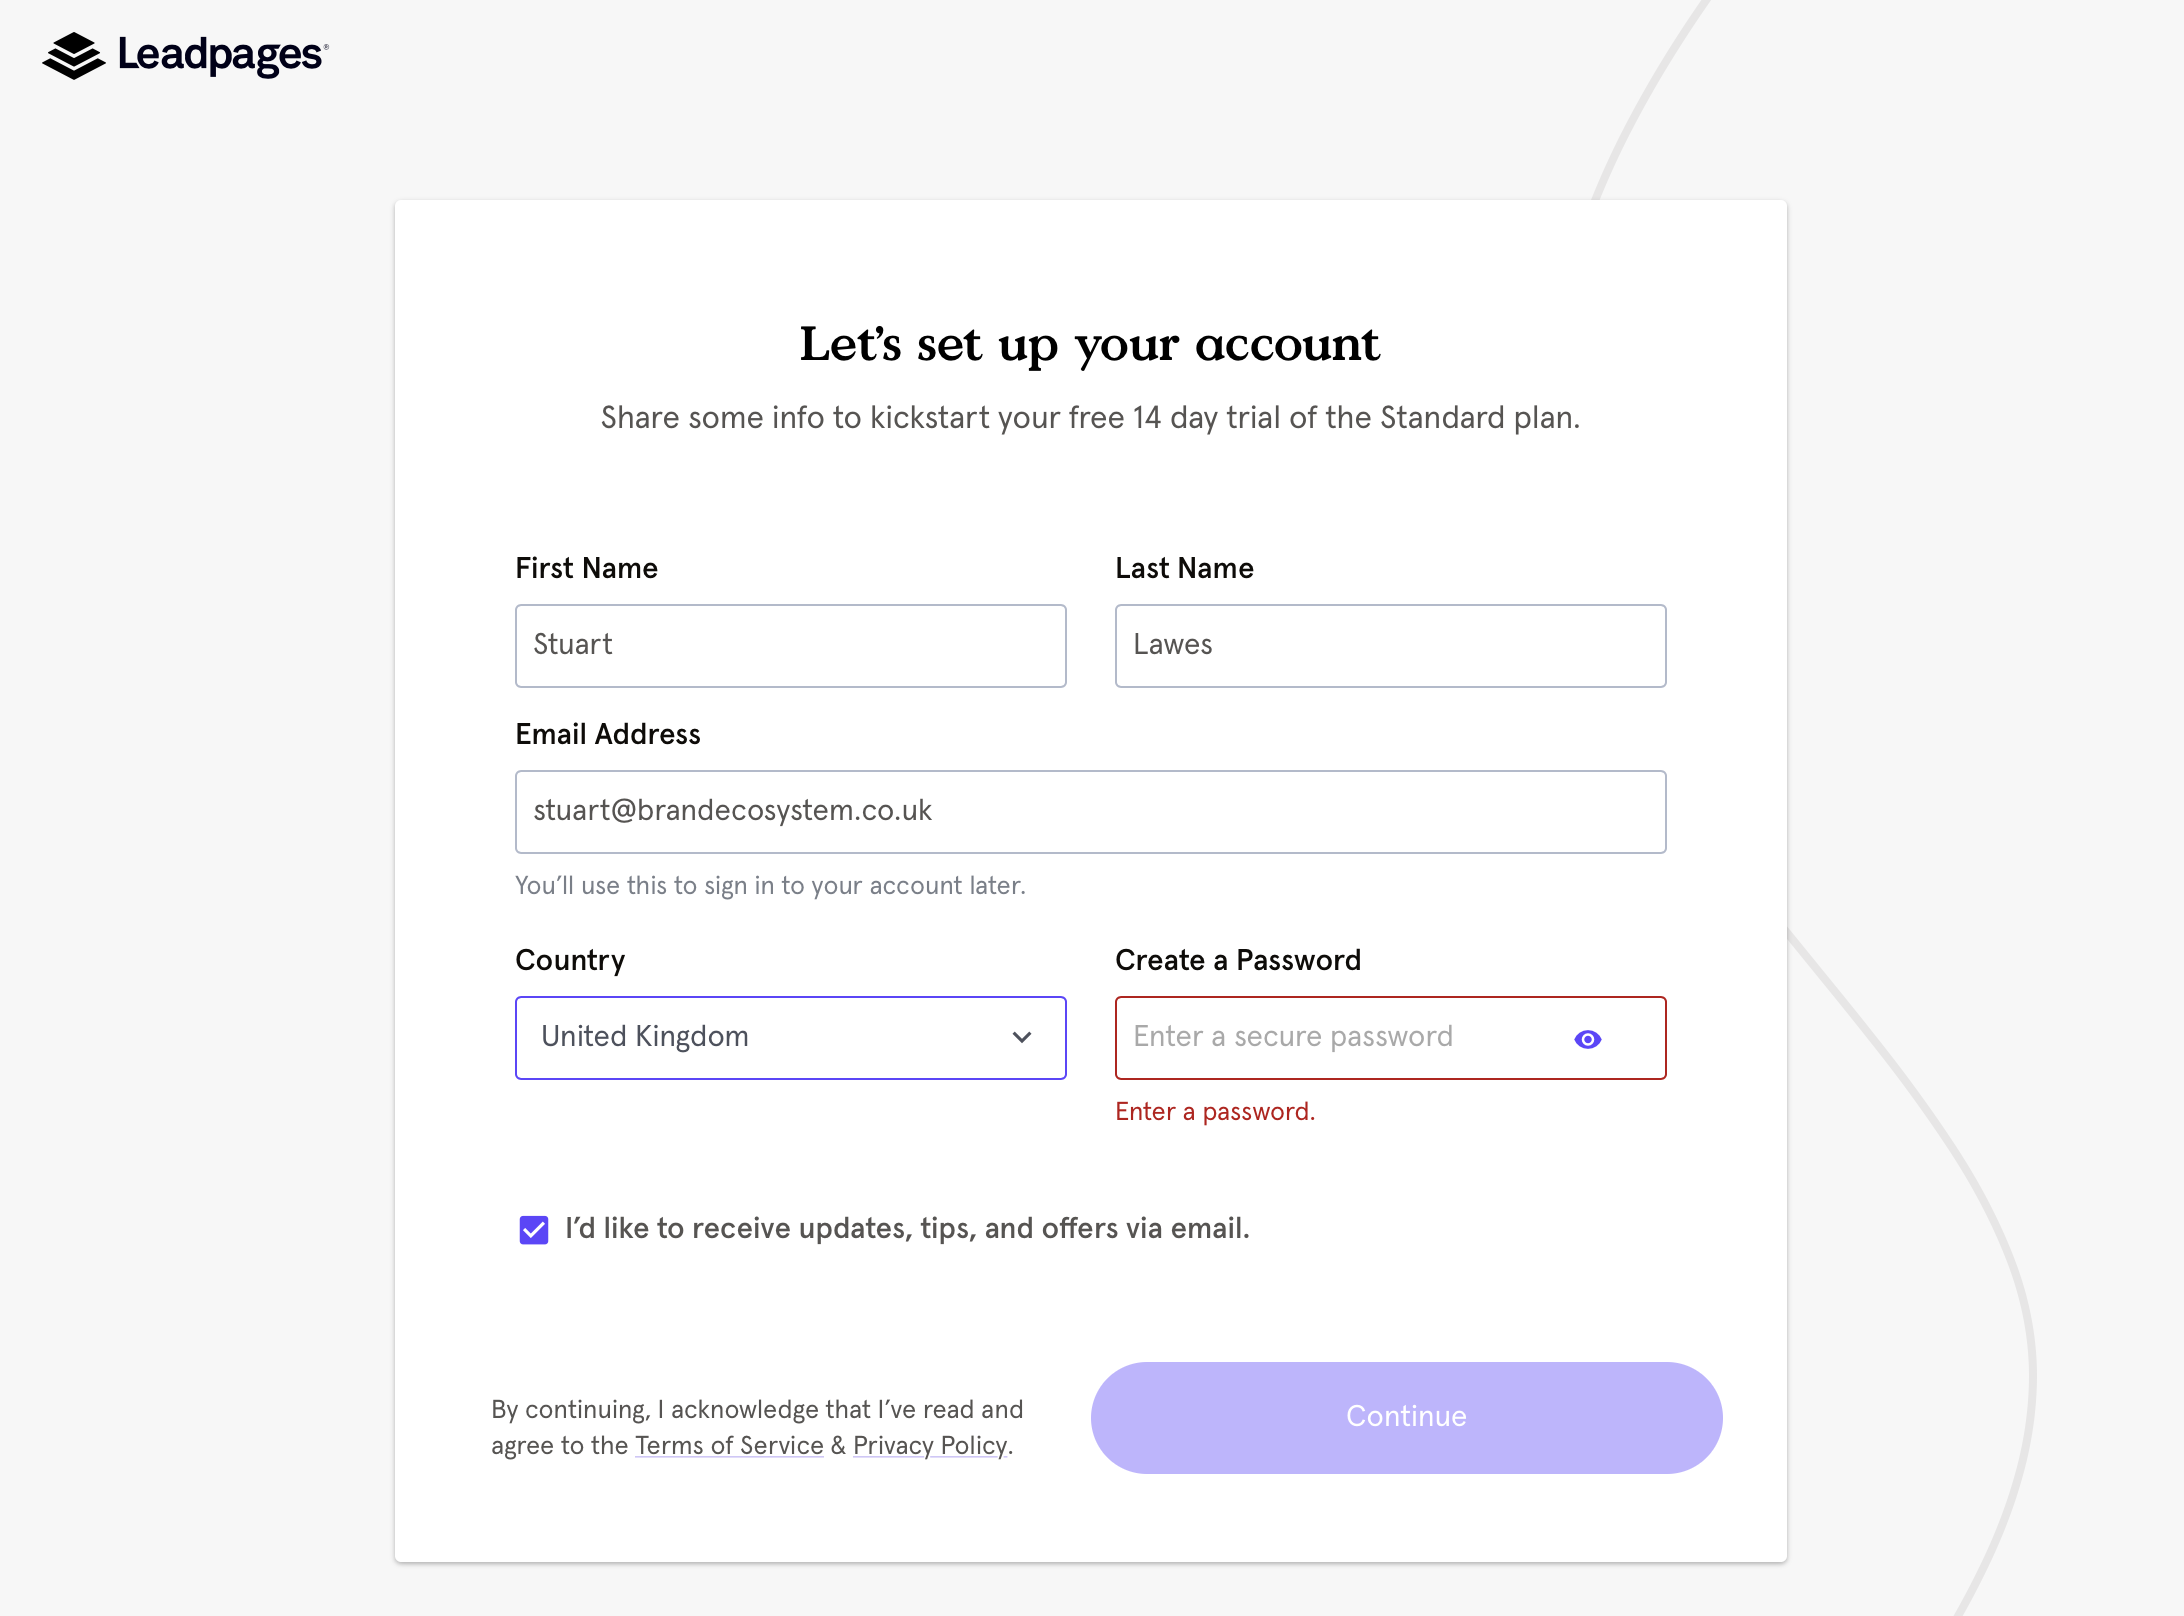Click the Leadpages wordmark text
The height and width of the screenshot is (1616, 2184).
[x=221, y=55]
